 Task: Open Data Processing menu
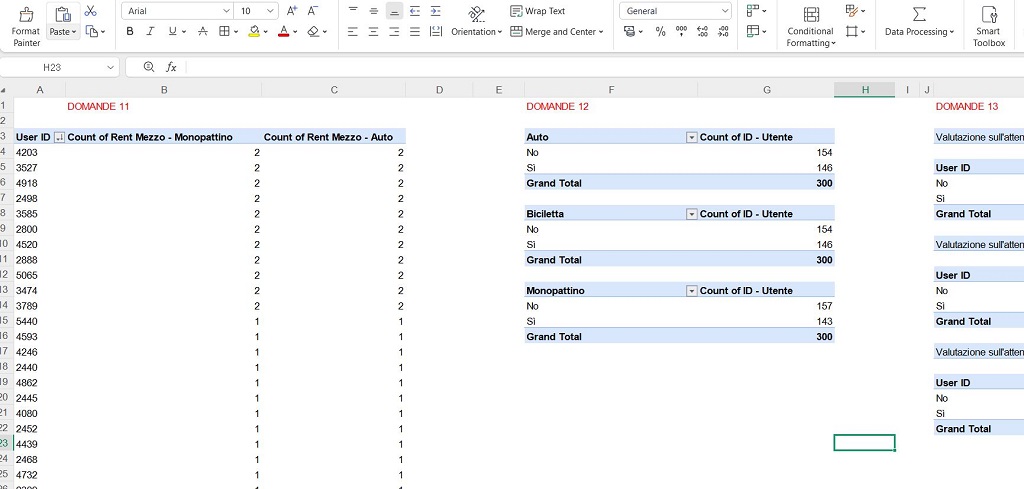pos(919,22)
